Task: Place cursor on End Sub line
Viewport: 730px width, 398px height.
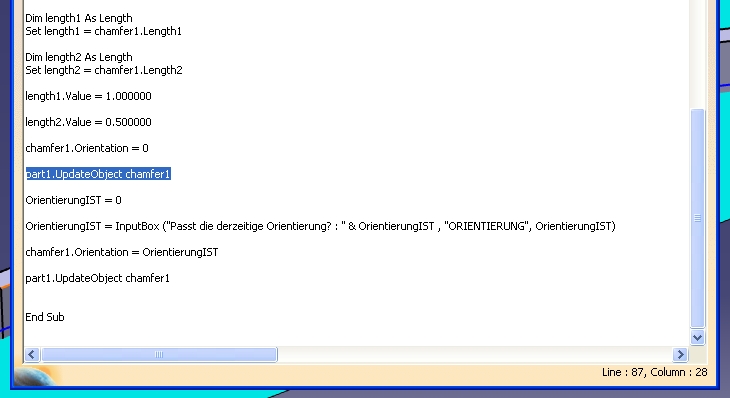Action: point(45,317)
